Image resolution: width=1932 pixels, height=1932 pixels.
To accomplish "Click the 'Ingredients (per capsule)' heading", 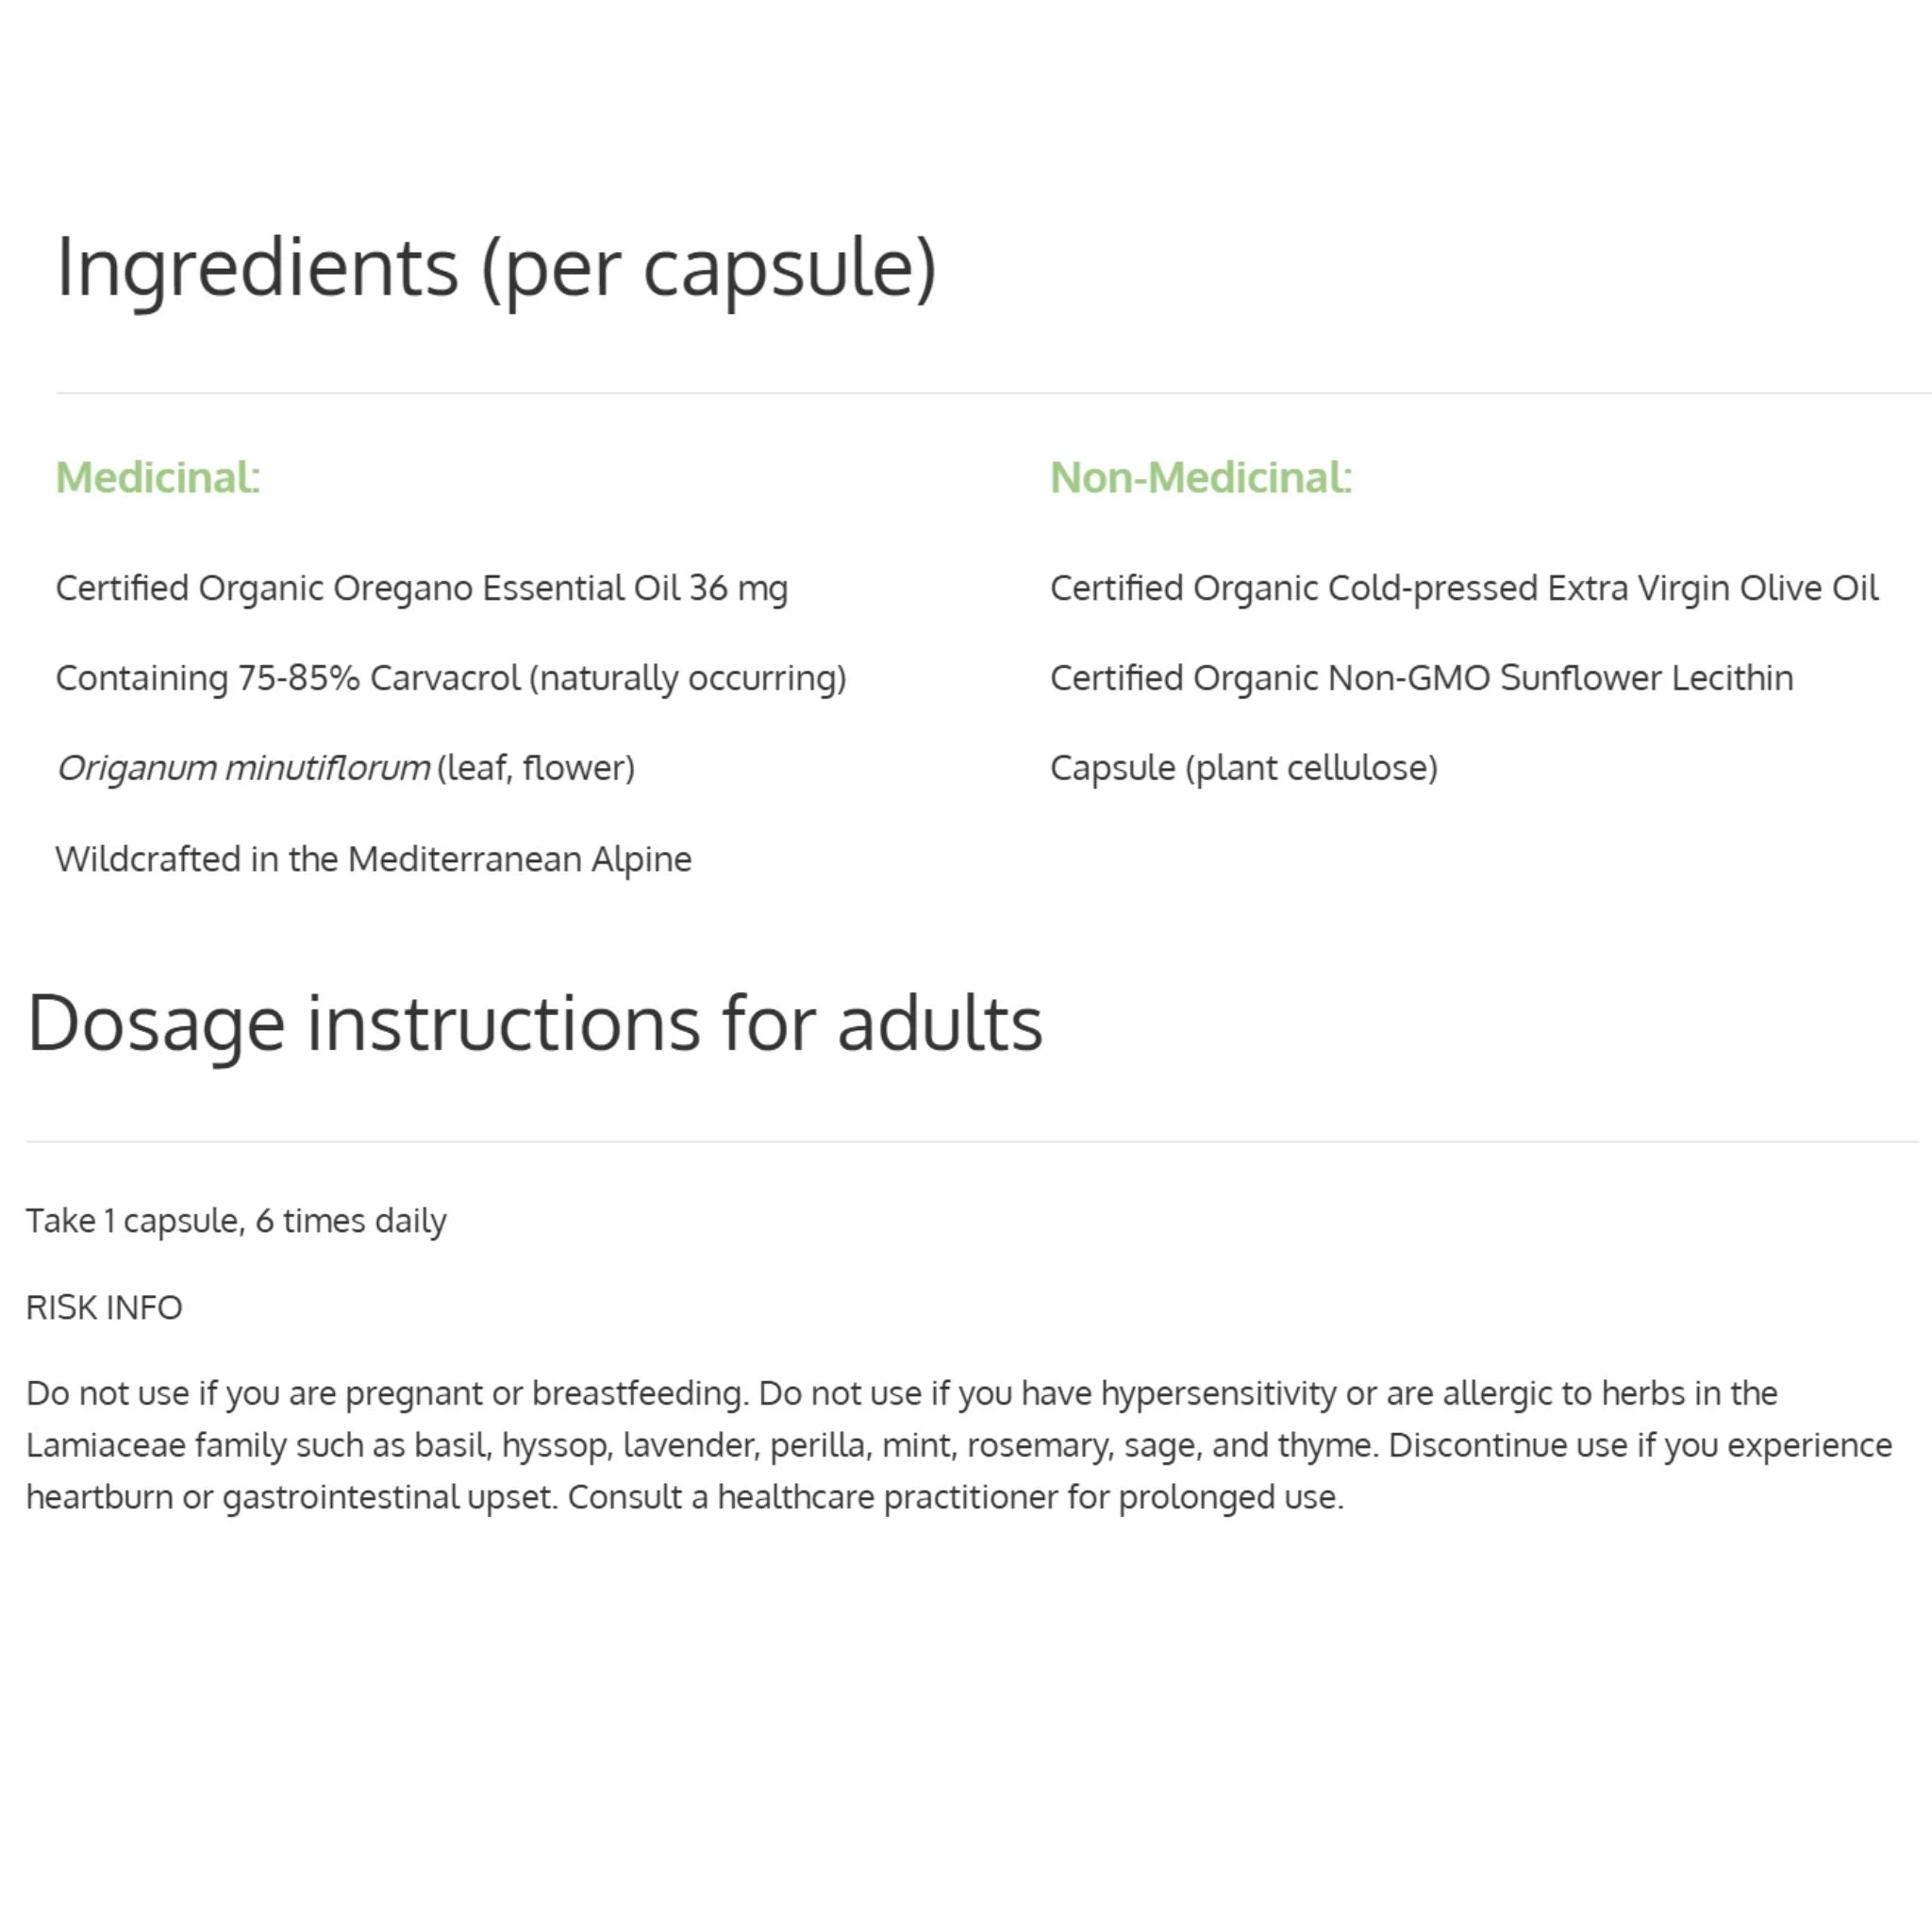I will 496,269.
